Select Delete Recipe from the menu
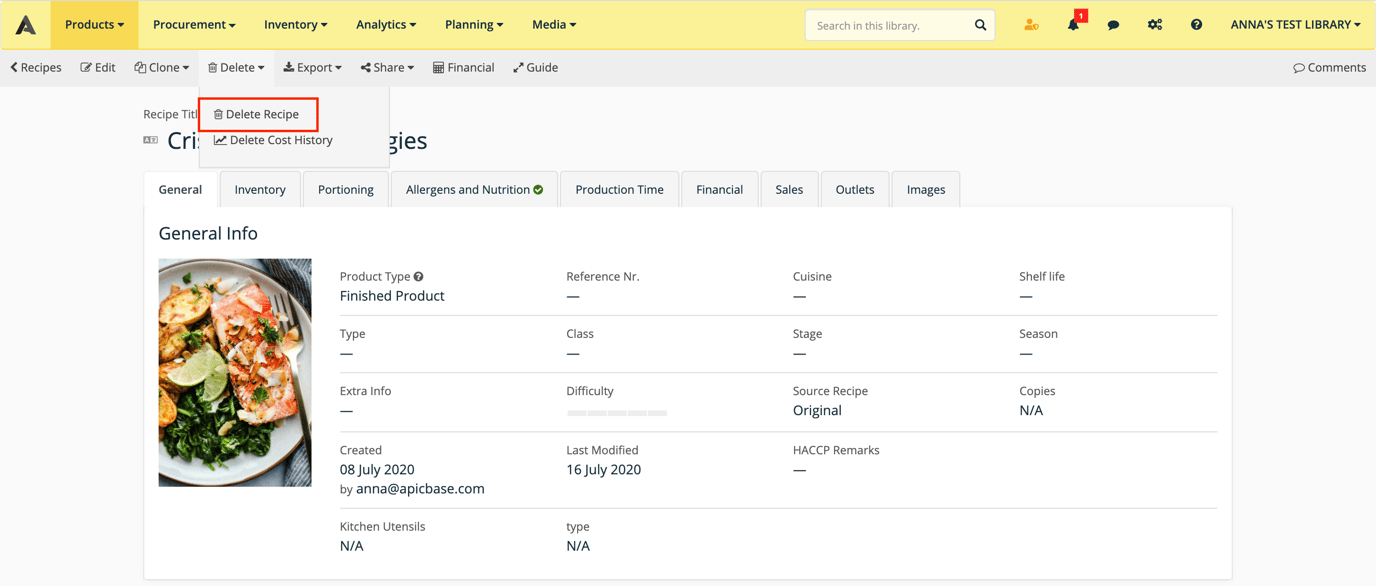The image size is (1376, 586). pos(257,115)
